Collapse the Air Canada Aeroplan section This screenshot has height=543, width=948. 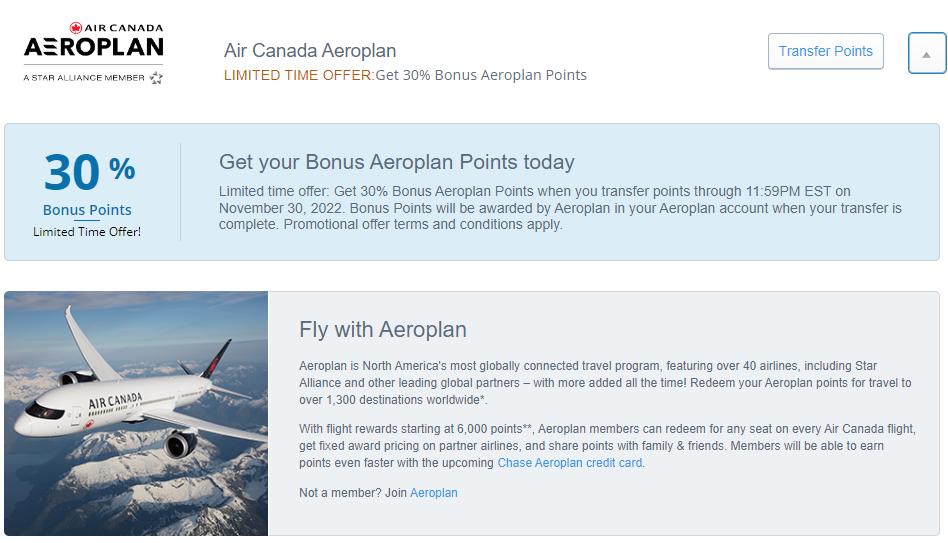926,54
